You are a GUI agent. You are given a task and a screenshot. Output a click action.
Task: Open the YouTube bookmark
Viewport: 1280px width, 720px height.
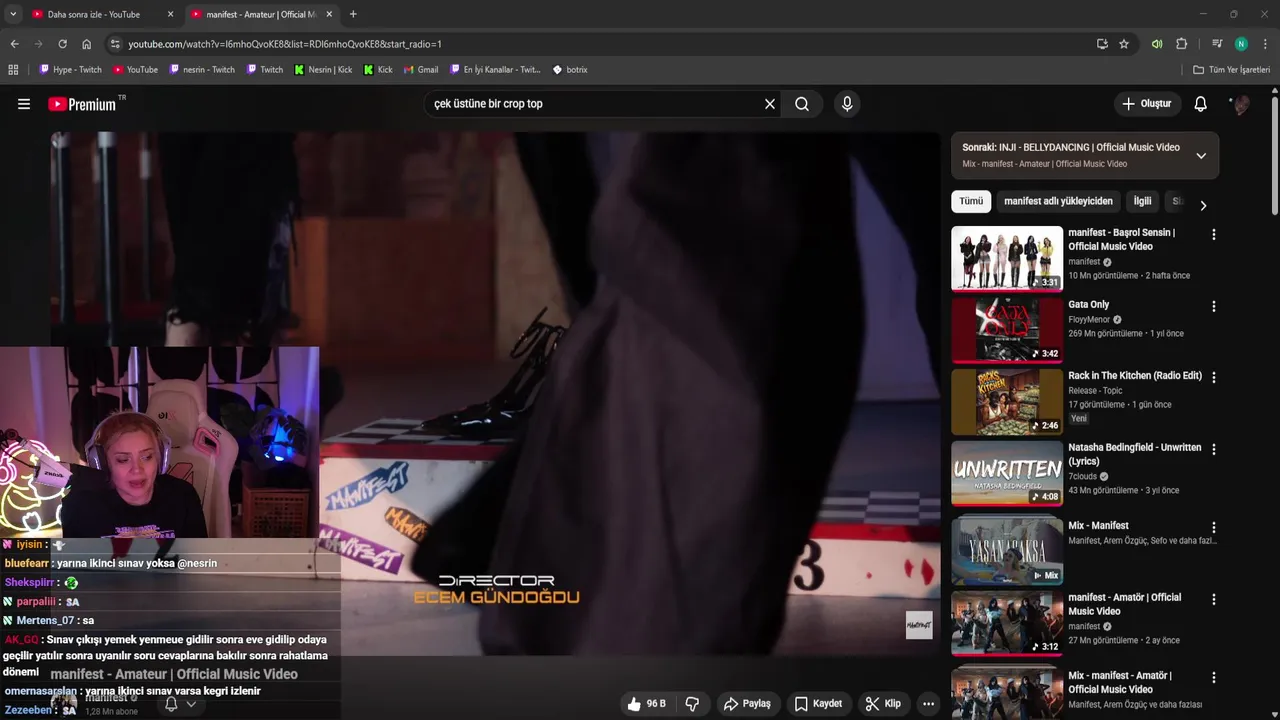click(x=135, y=70)
